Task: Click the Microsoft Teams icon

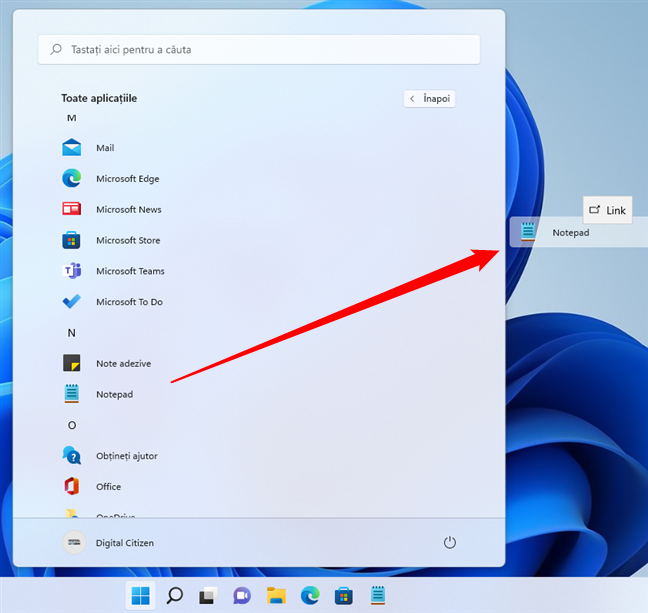Action: [72, 271]
